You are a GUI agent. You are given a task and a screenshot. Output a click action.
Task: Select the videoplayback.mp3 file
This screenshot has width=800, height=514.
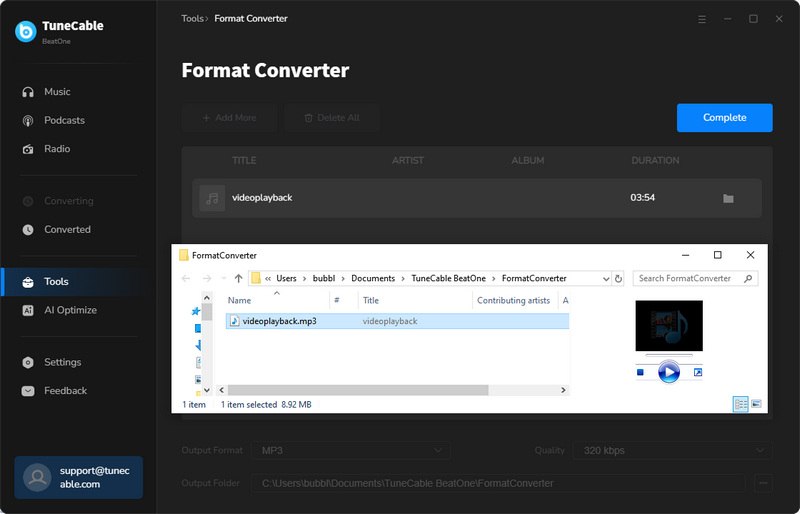397,321
